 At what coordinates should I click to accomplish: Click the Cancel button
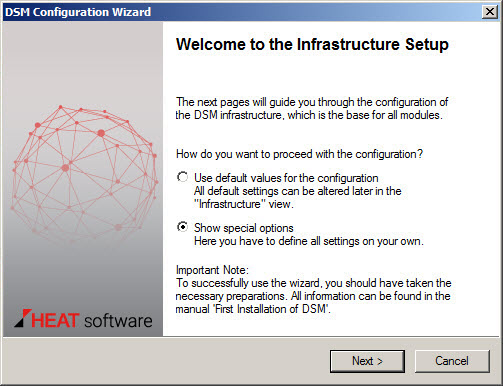coord(452,361)
